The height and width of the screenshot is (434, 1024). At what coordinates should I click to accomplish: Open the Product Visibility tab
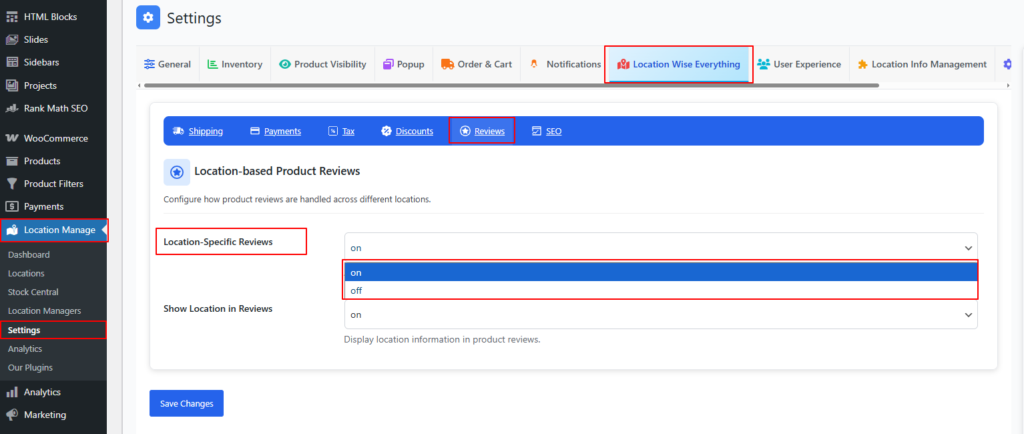[x=322, y=64]
